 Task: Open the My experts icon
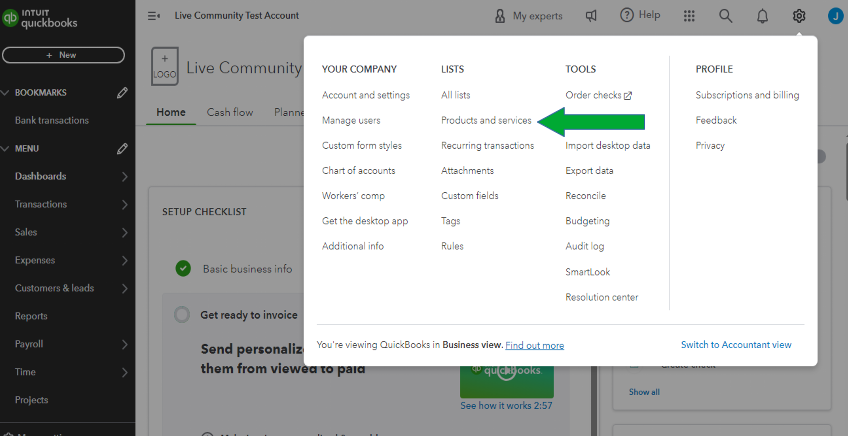[x=500, y=16]
